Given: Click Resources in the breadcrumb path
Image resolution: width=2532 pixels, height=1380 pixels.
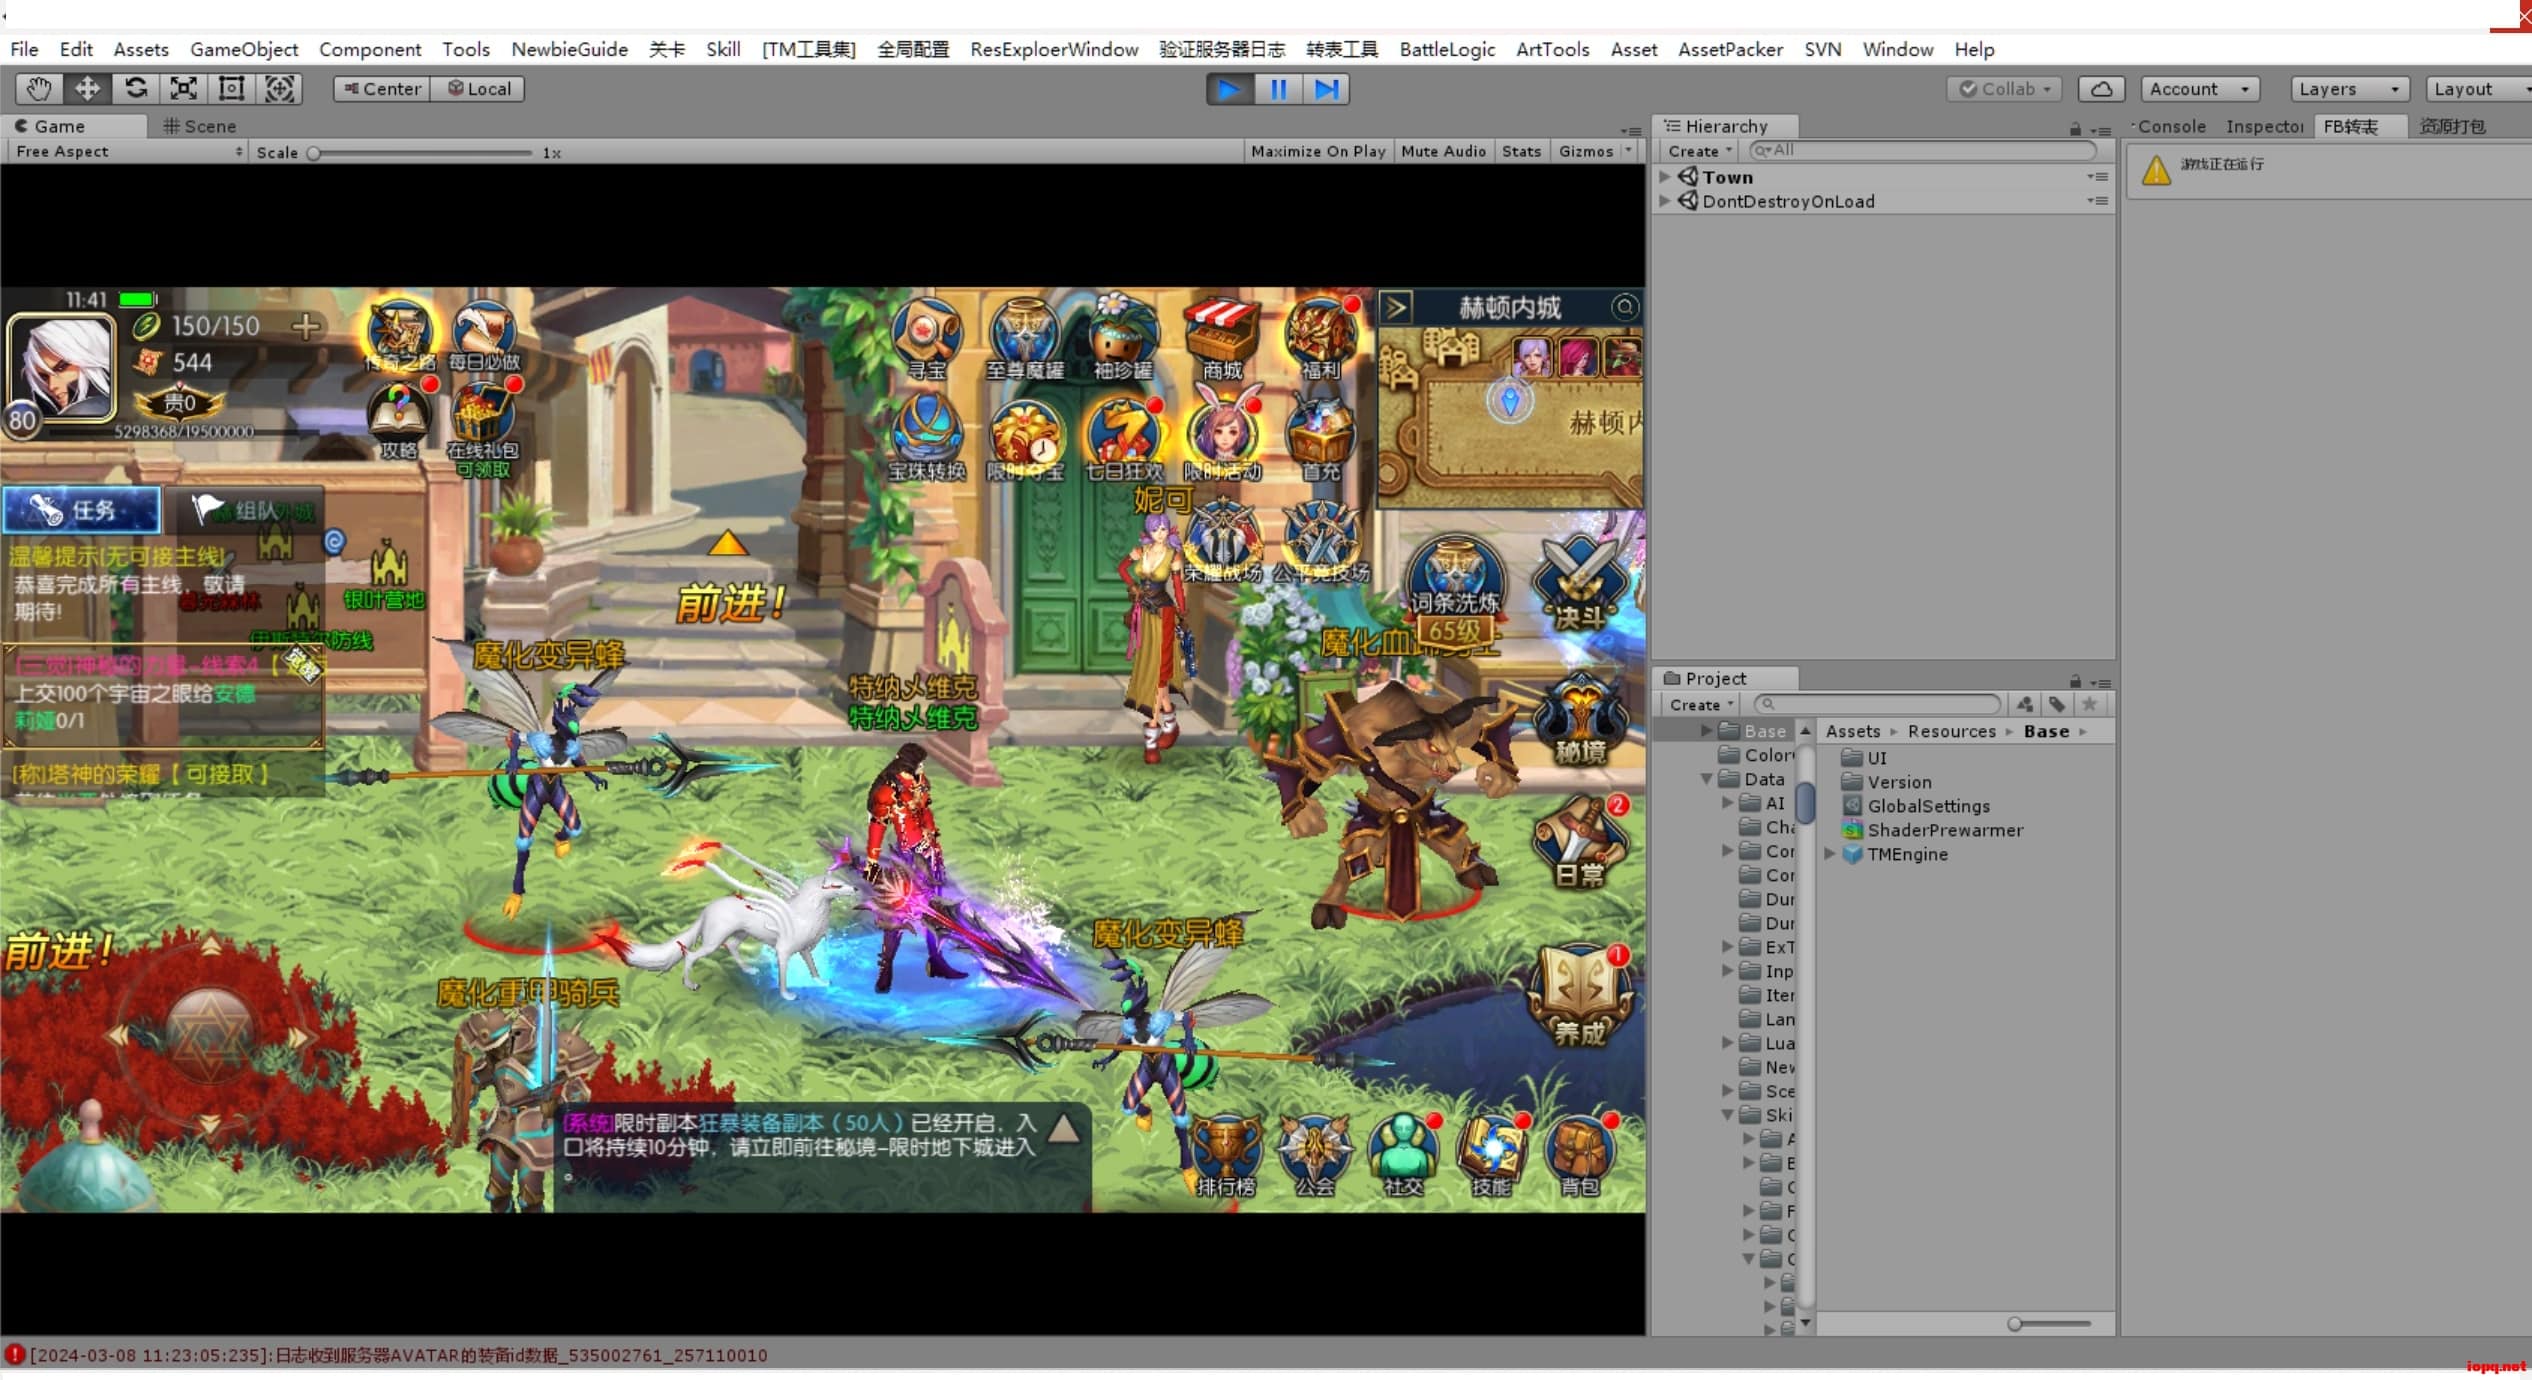Looking at the screenshot, I should click(x=1951, y=731).
